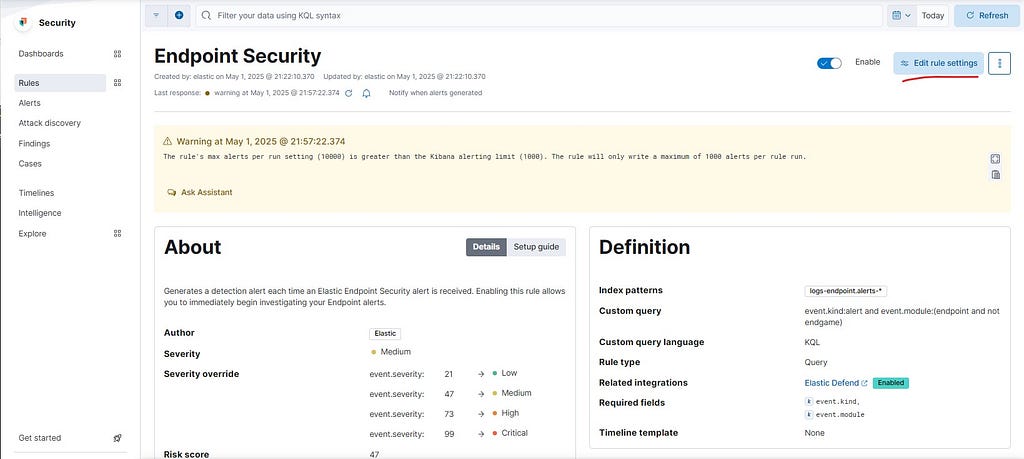Click Get started link
The width and height of the screenshot is (1024, 459).
click(40, 438)
